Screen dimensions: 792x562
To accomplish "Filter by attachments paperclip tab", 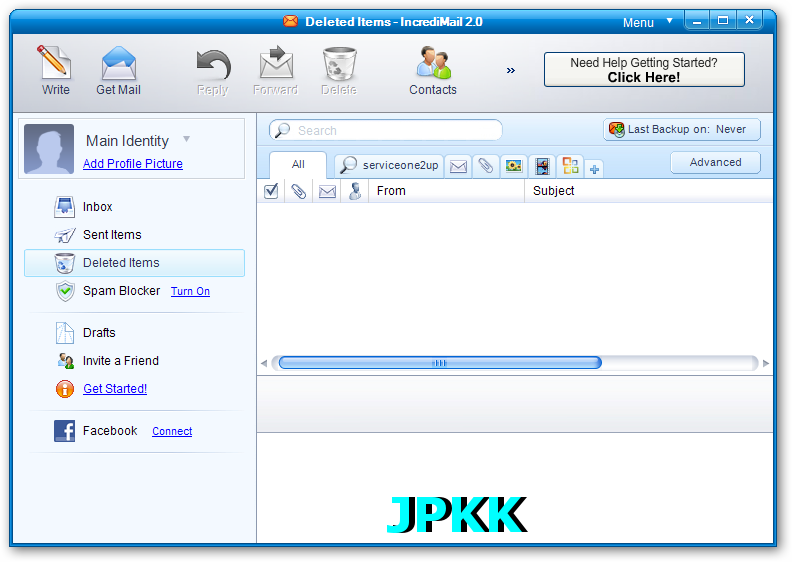I will pos(486,166).
